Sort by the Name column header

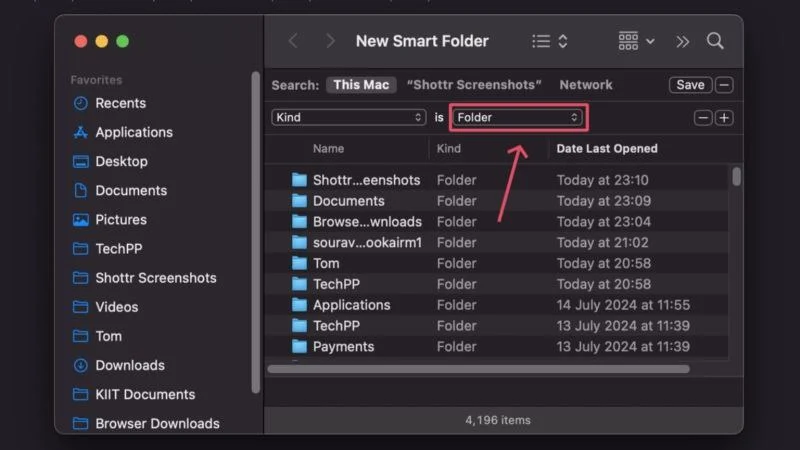tap(328, 148)
